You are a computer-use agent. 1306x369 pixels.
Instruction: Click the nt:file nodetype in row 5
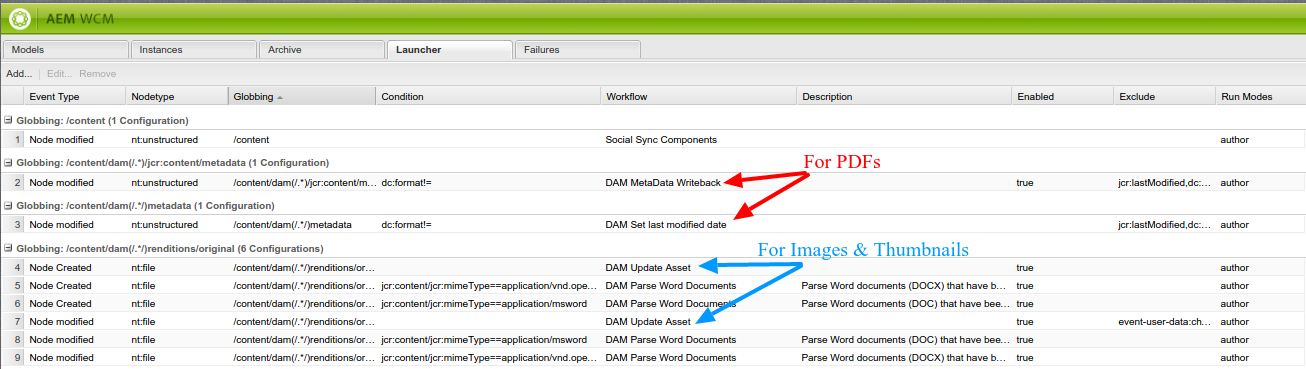click(x=177, y=286)
